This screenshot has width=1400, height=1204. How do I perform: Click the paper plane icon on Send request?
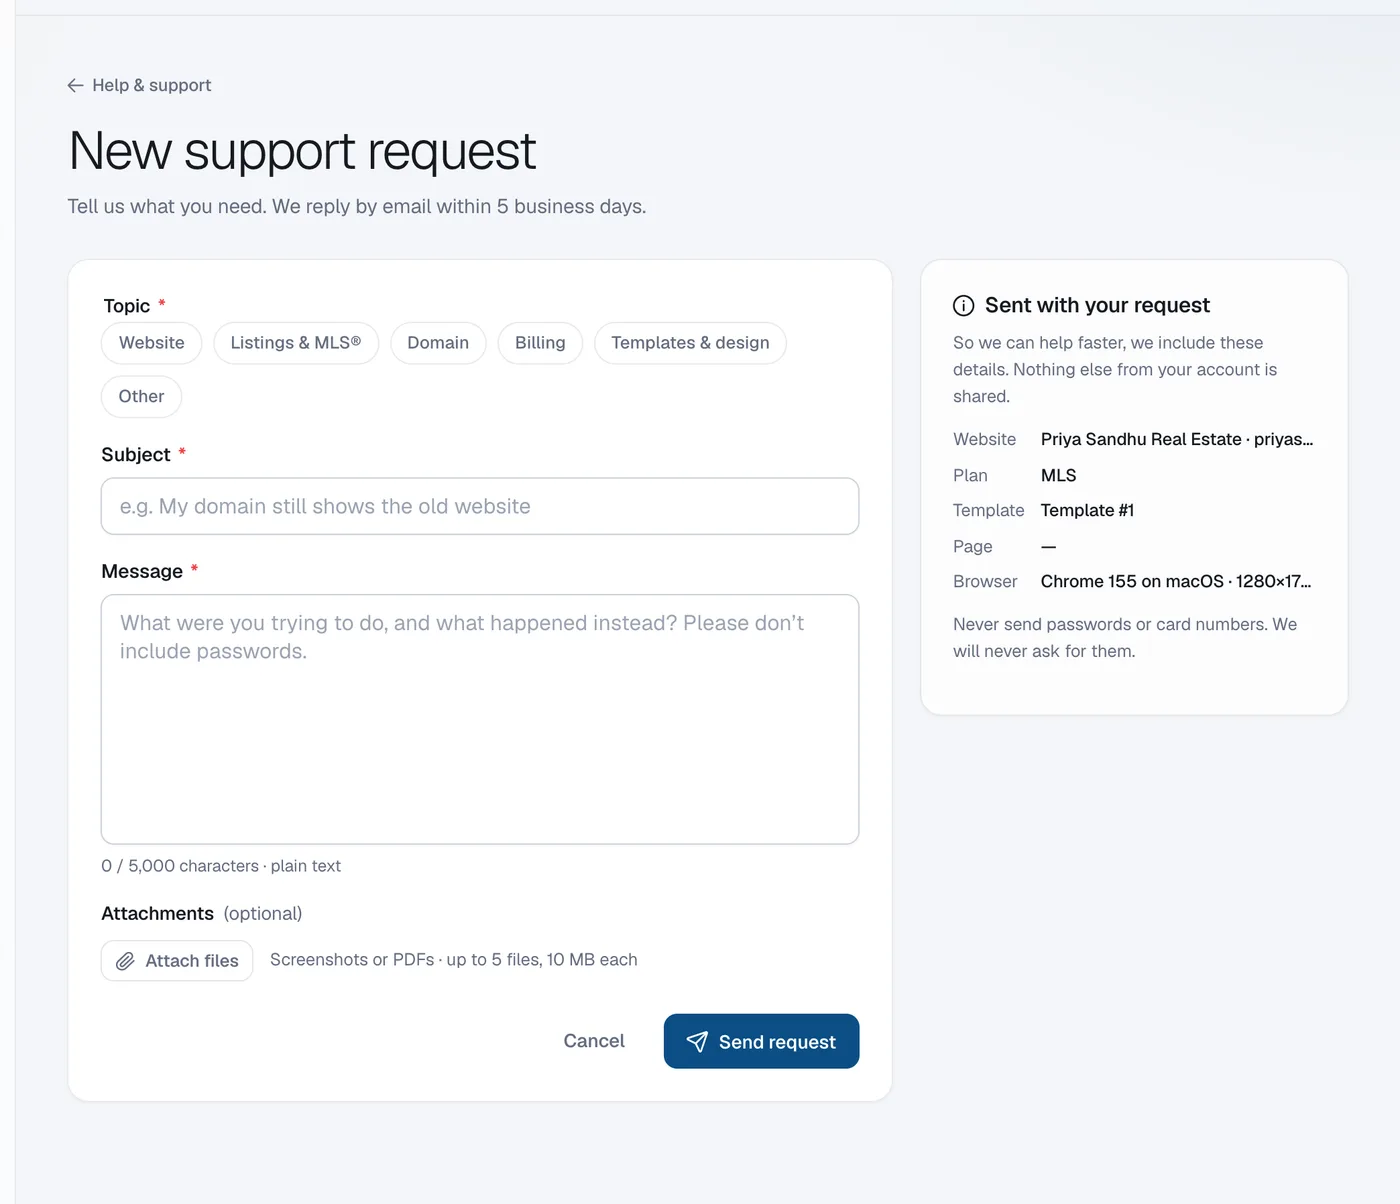[x=697, y=1042]
